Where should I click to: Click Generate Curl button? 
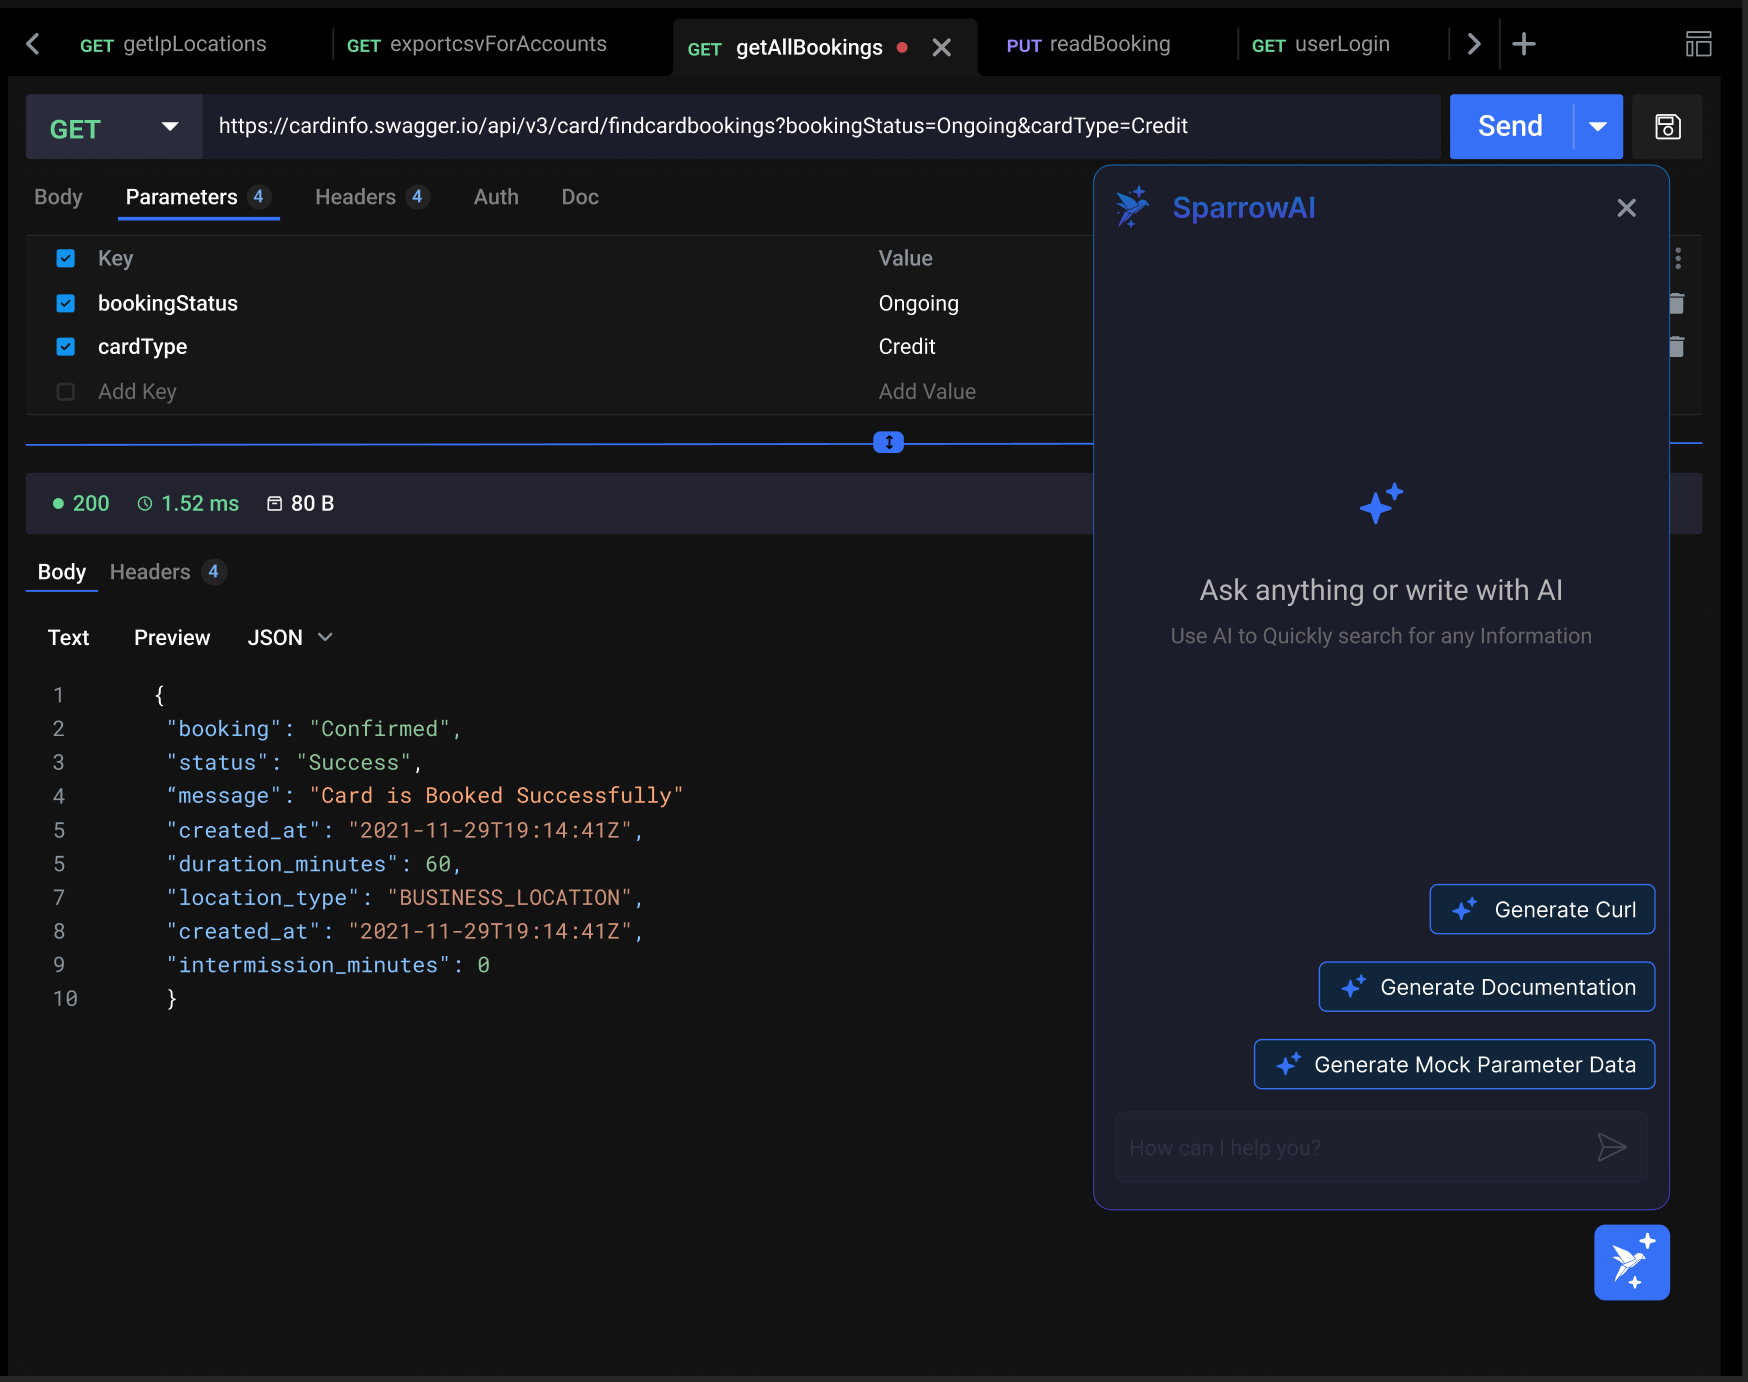click(1542, 909)
